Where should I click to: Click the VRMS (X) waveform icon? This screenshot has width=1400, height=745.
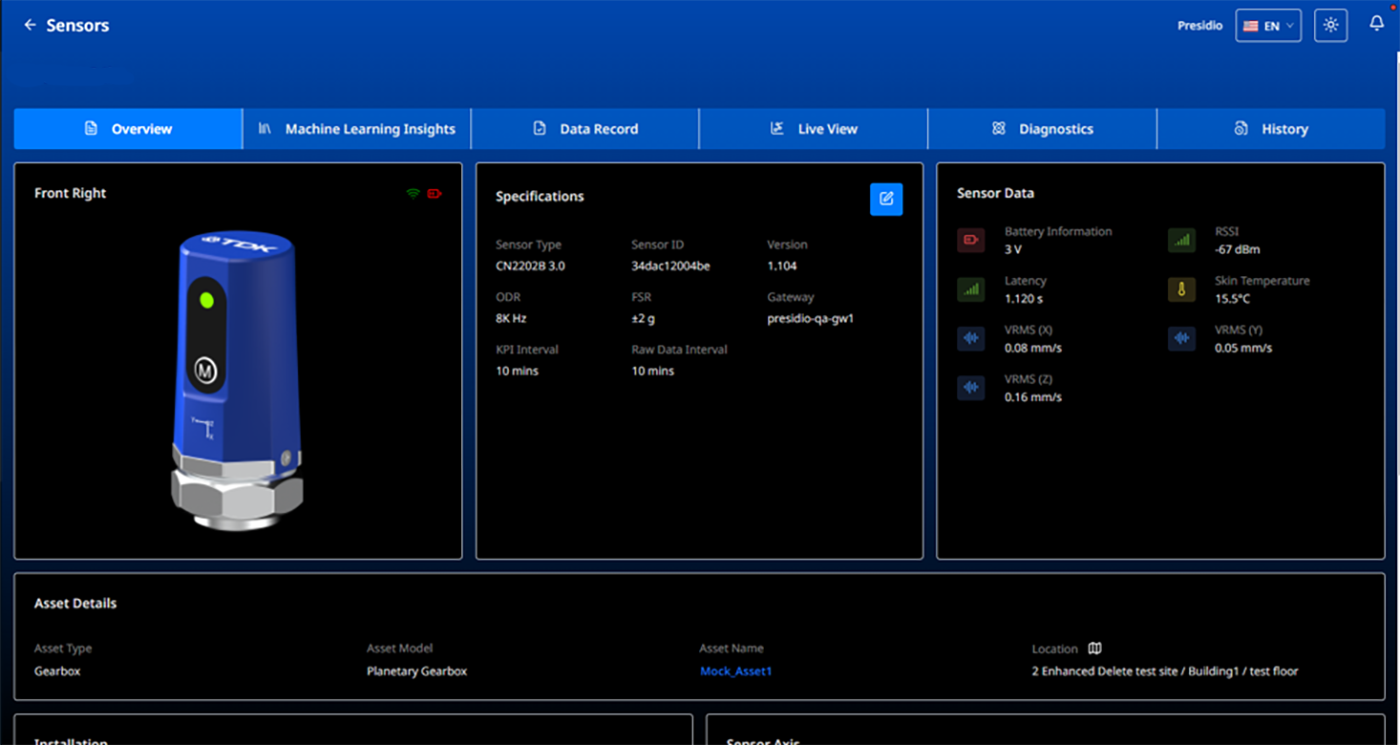pos(970,339)
